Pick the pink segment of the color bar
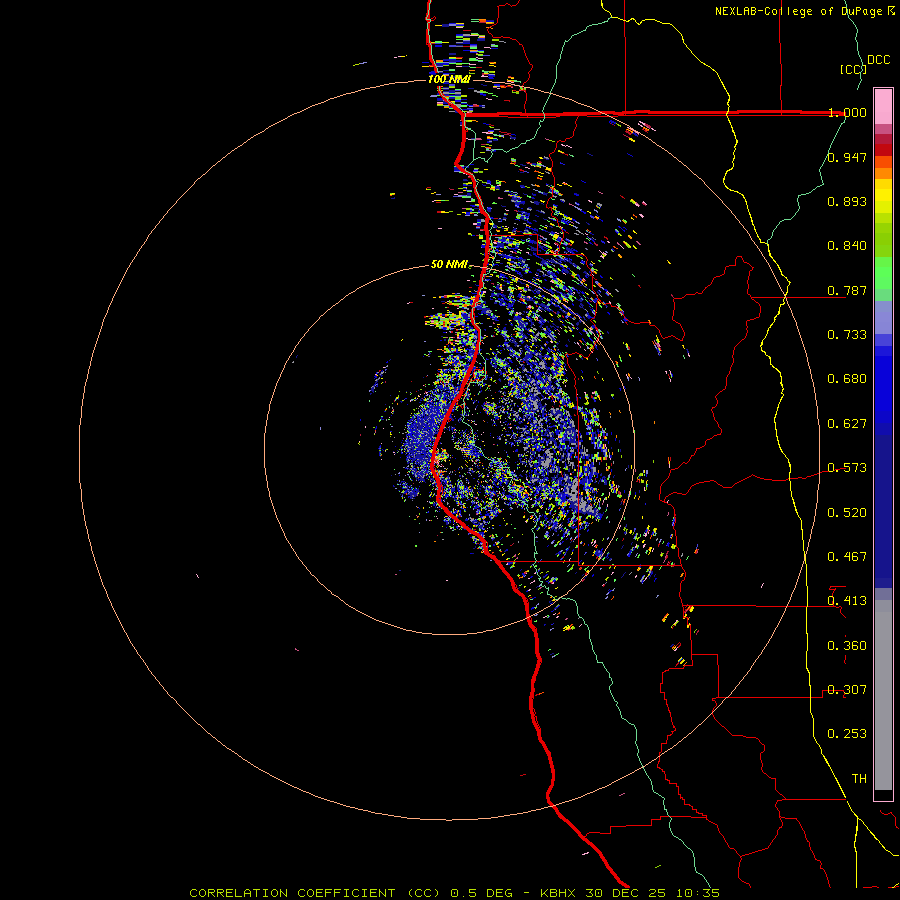Image resolution: width=900 pixels, height=900 pixels. coord(883,107)
